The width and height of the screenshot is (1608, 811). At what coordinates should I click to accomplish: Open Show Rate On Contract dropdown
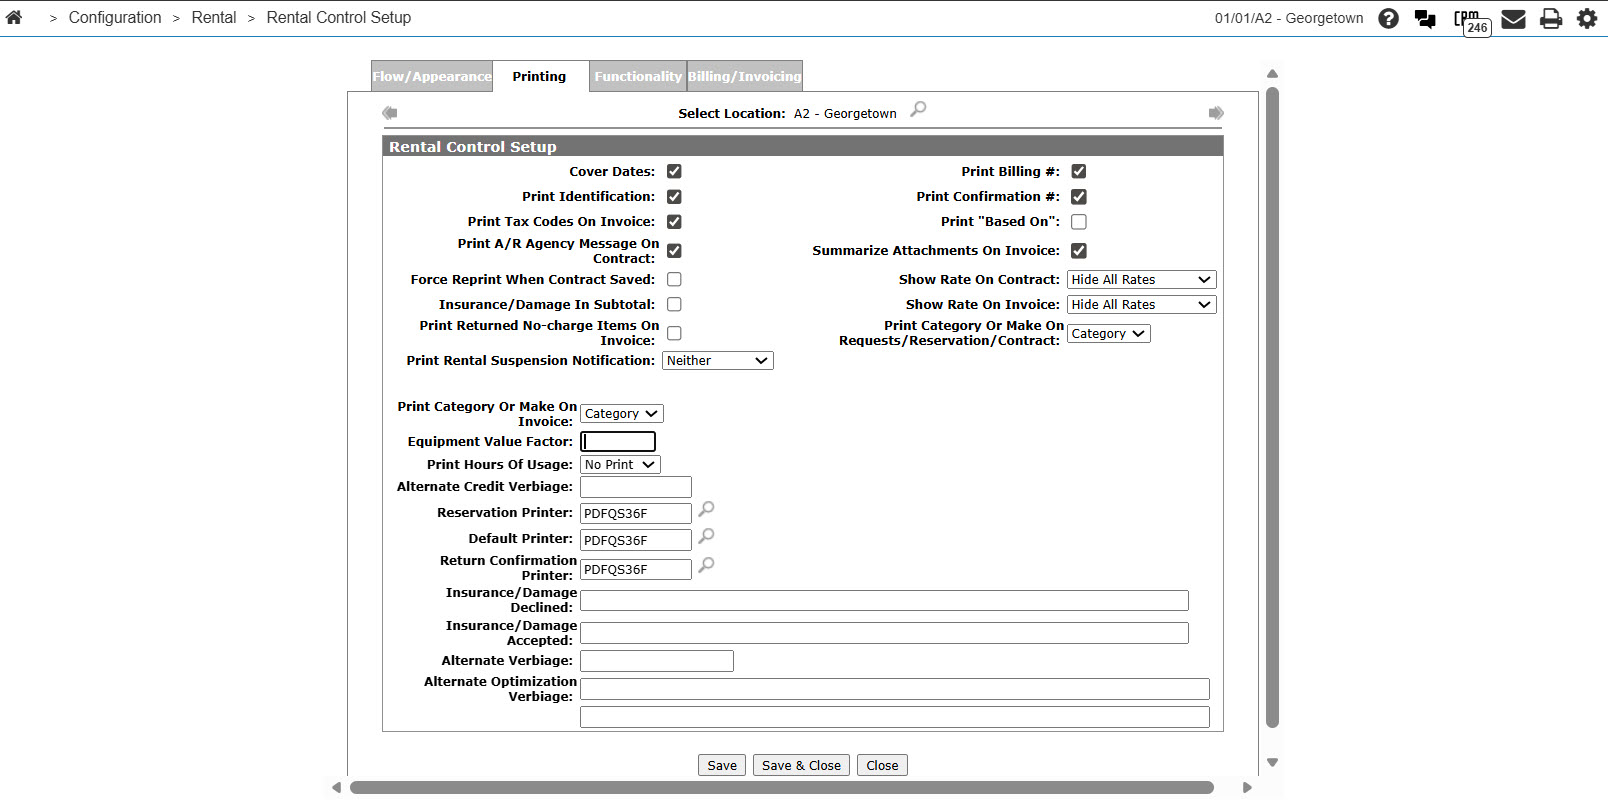point(1141,280)
